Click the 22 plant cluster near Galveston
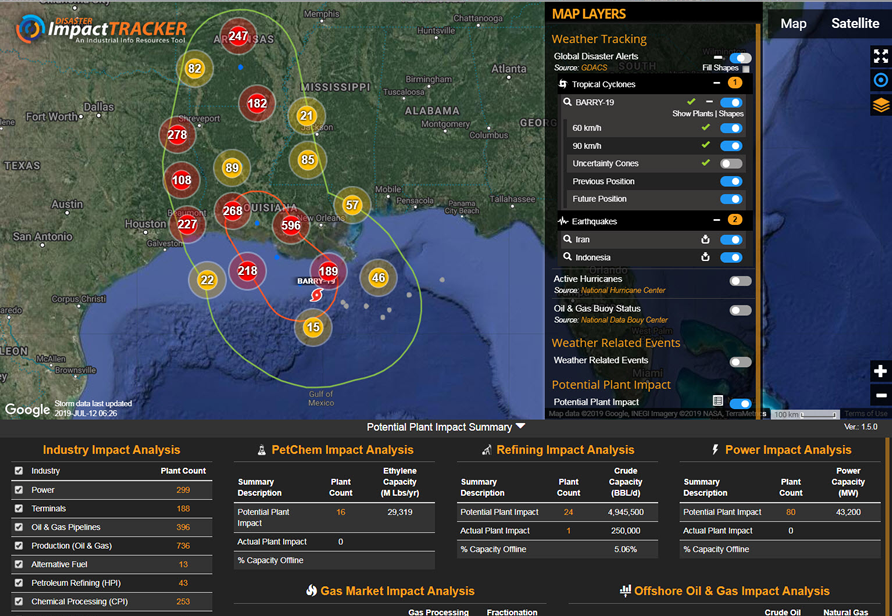892x616 pixels. click(x=207, y=280)
